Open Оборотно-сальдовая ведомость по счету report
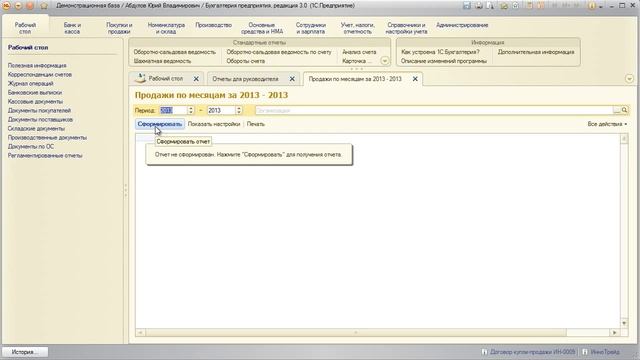The width and height of the screenshot is (640, 360). coord(279,52)
